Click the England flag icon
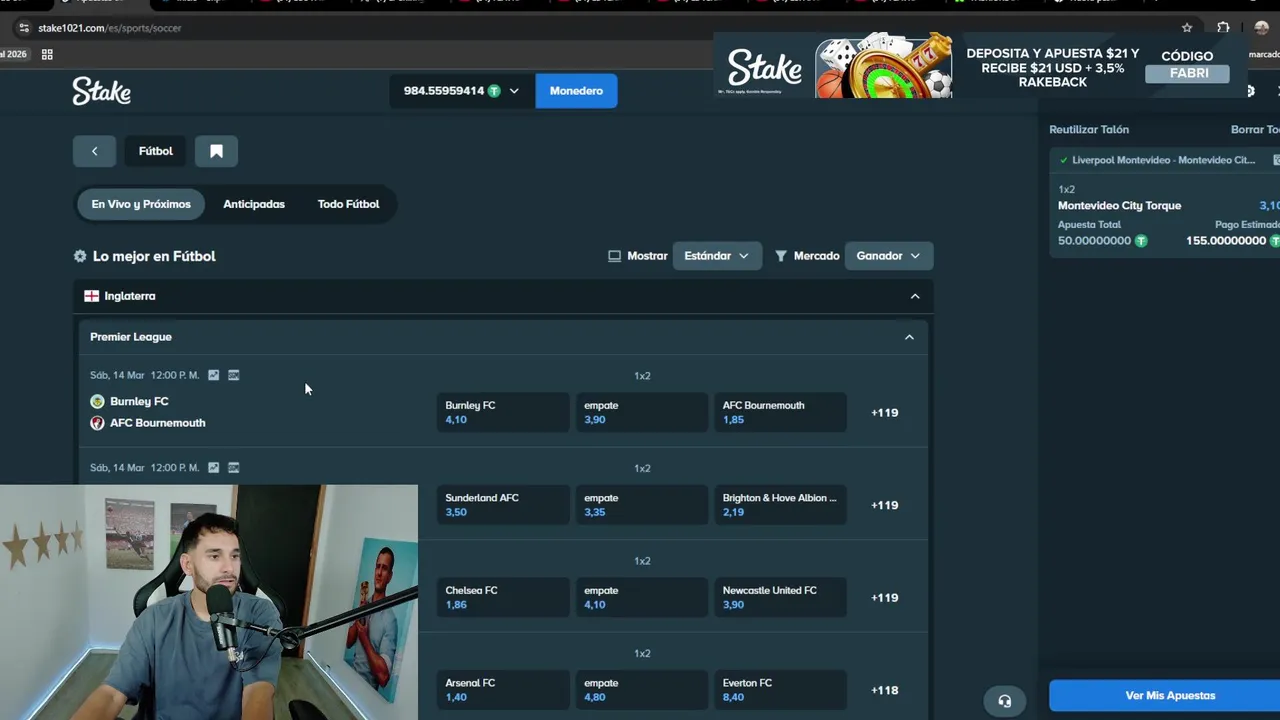The width and height of the screenshot is (1280, 720). click(91, 296)
